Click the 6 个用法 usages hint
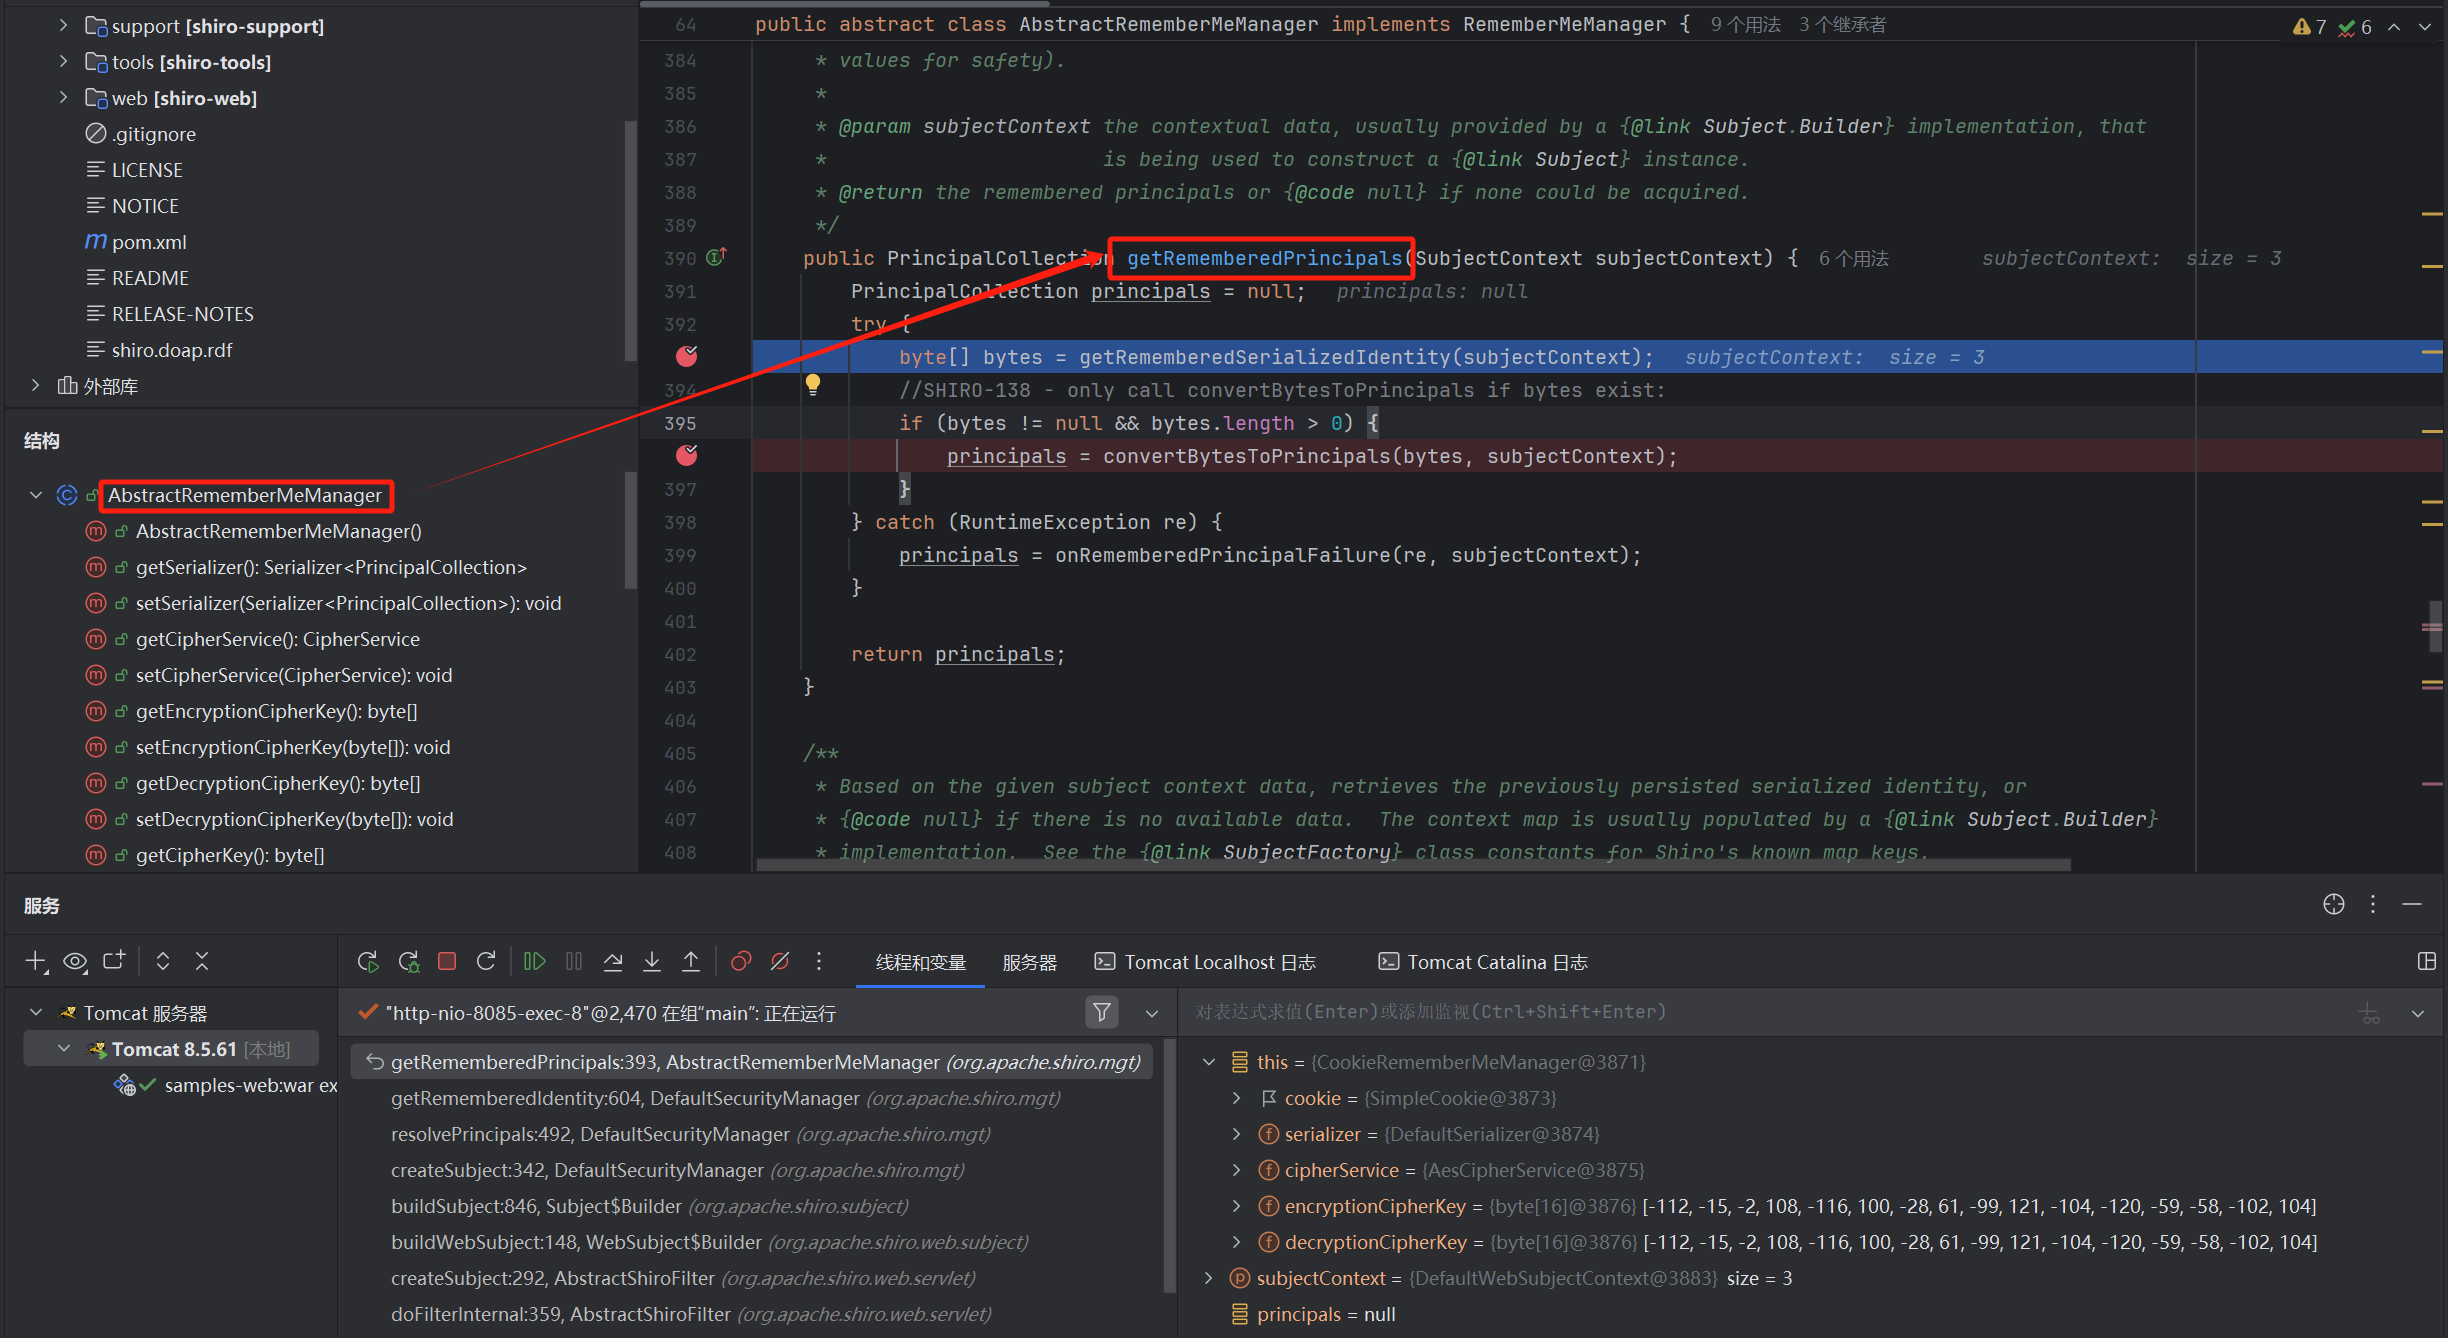The height and width of the screenshot is (1338, 2448). (1853, 259)
